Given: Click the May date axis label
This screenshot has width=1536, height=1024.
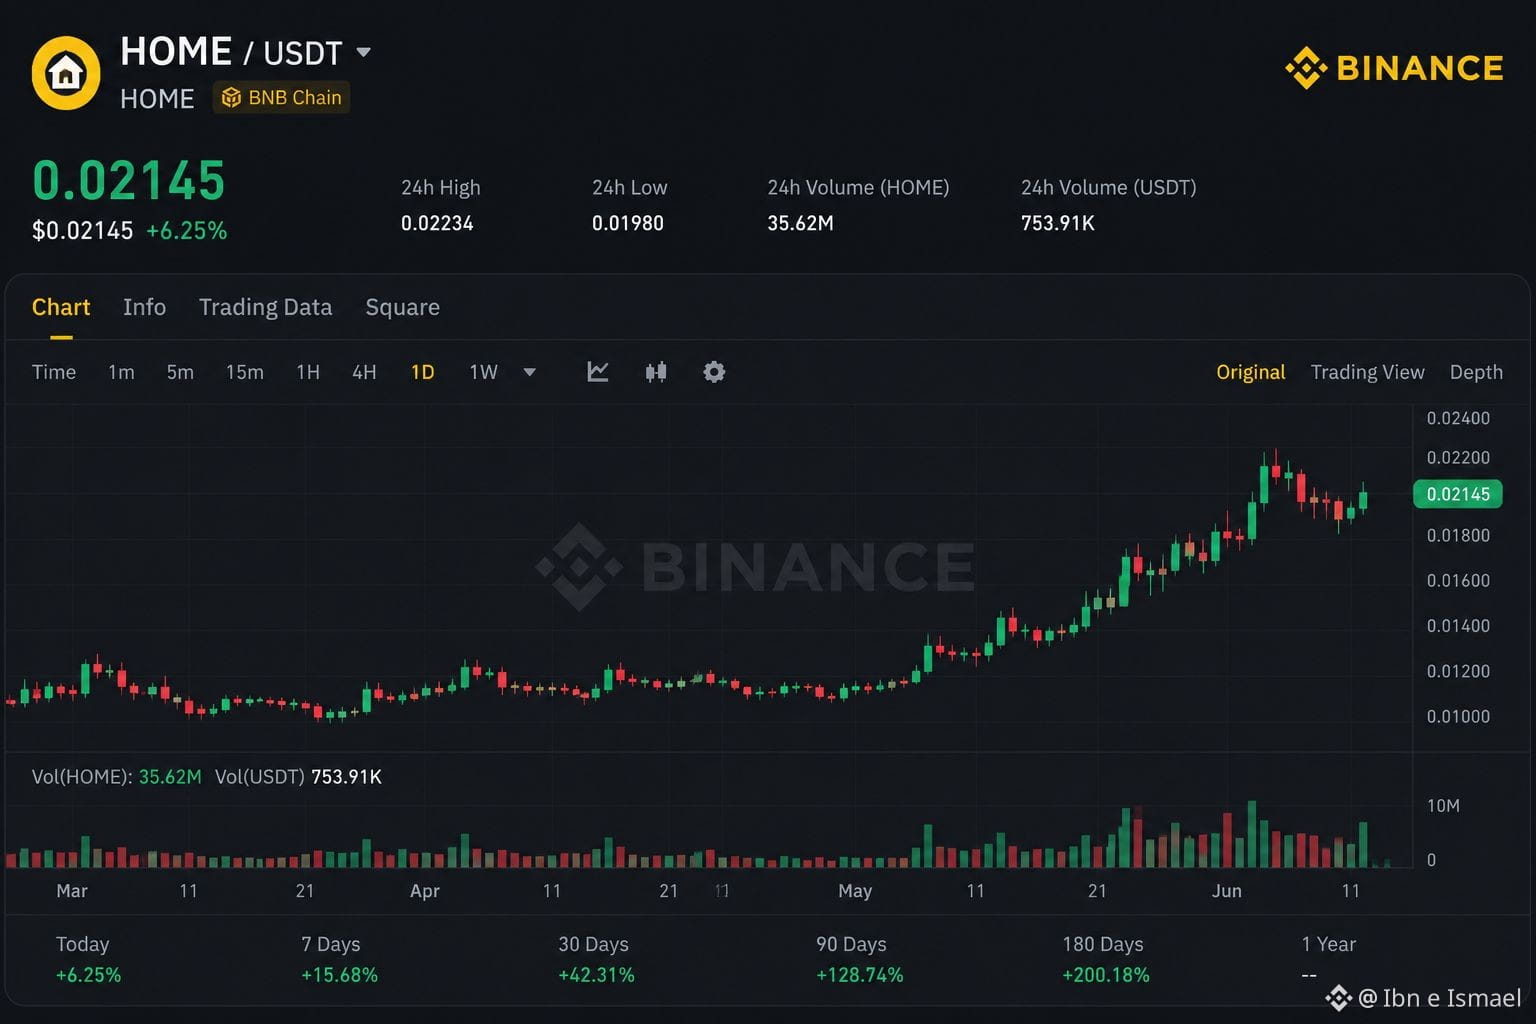Looking at the screenshot, I should click(855, 891).
